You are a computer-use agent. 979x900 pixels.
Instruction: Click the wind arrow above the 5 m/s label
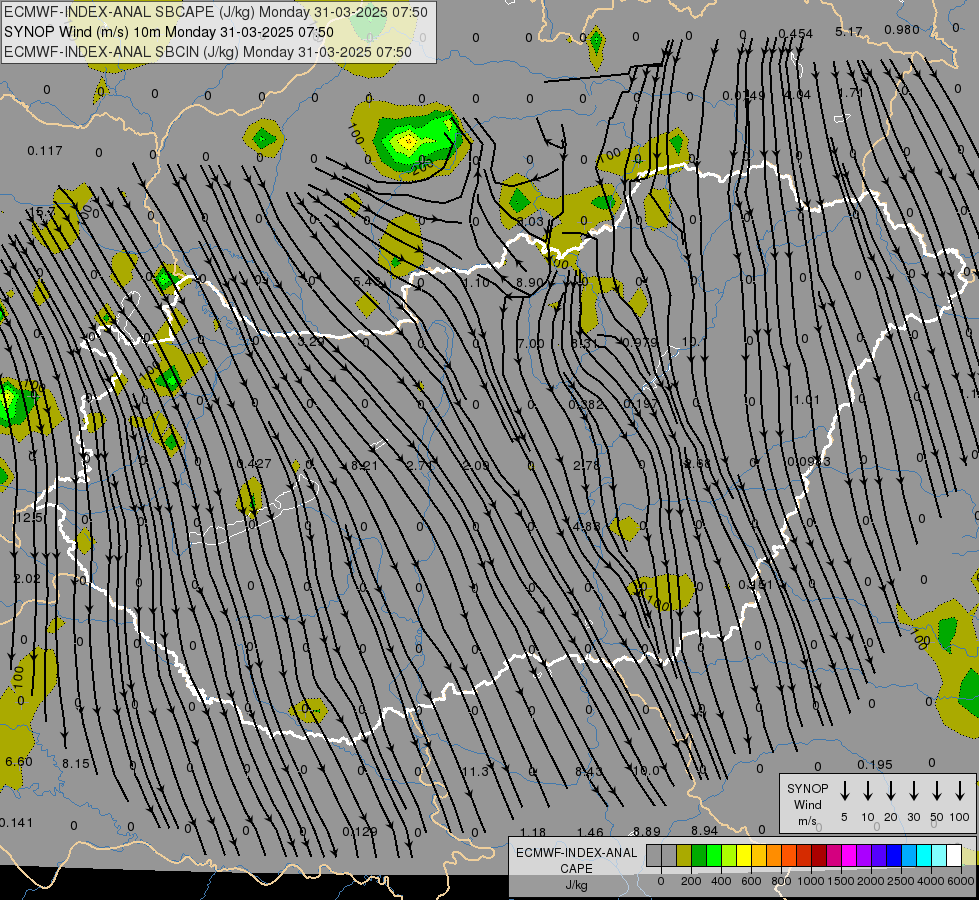844,791
